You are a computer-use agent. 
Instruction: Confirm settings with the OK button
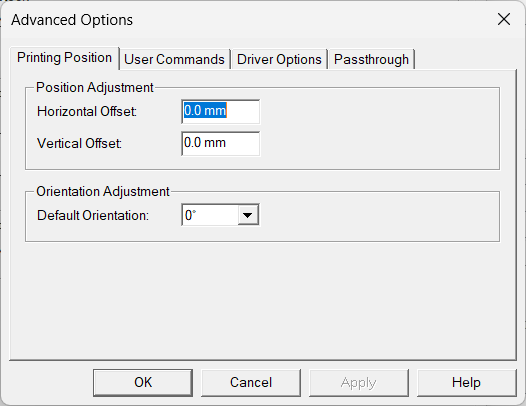[x=143, y=383]
